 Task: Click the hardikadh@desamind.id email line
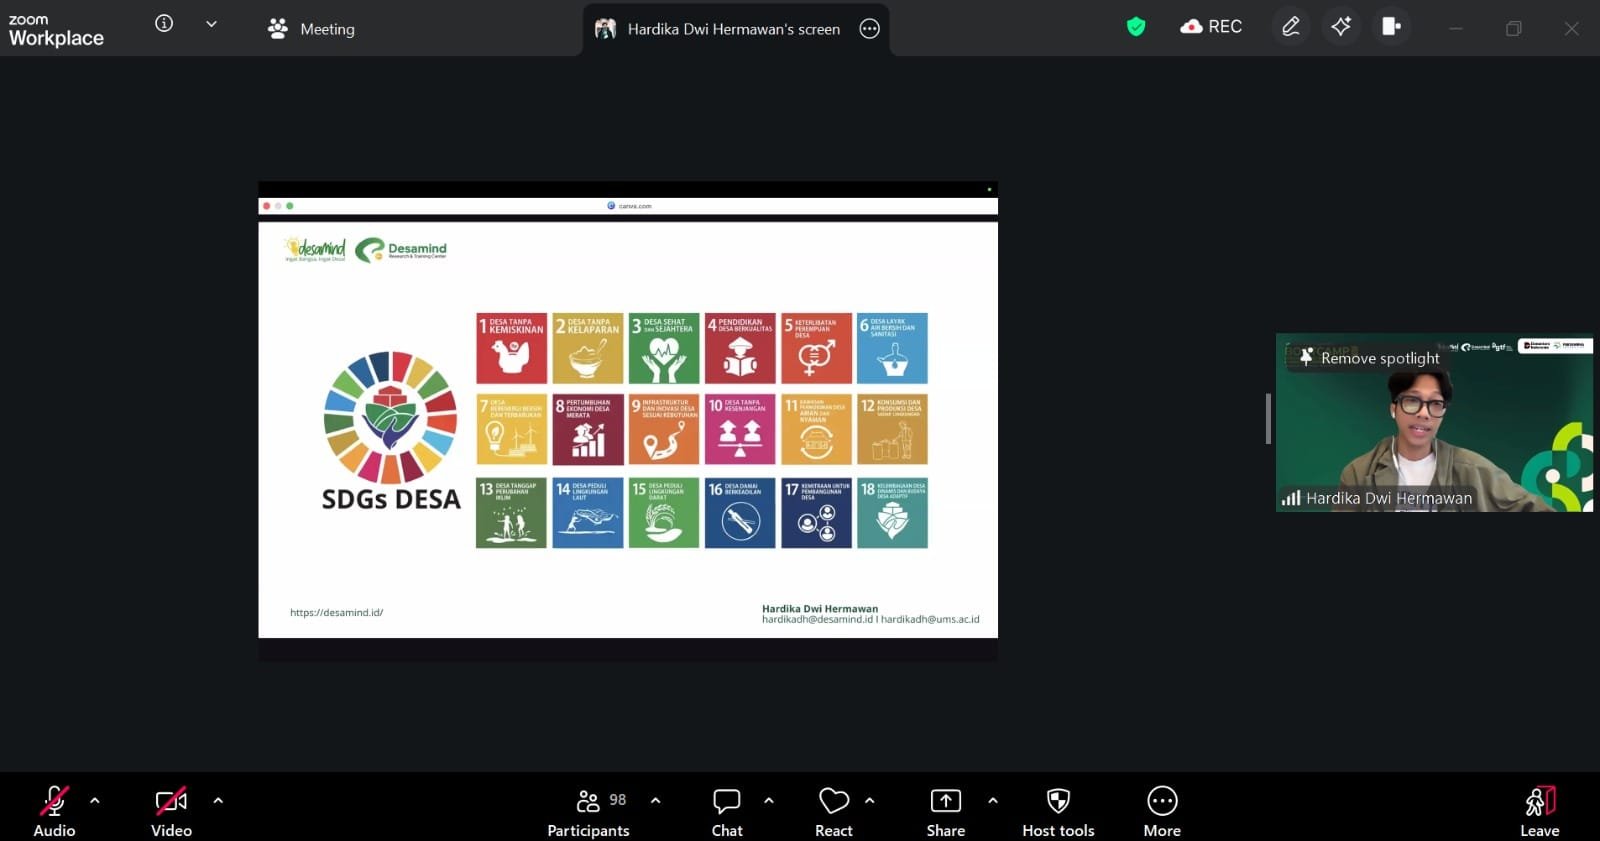click(870, 619)
